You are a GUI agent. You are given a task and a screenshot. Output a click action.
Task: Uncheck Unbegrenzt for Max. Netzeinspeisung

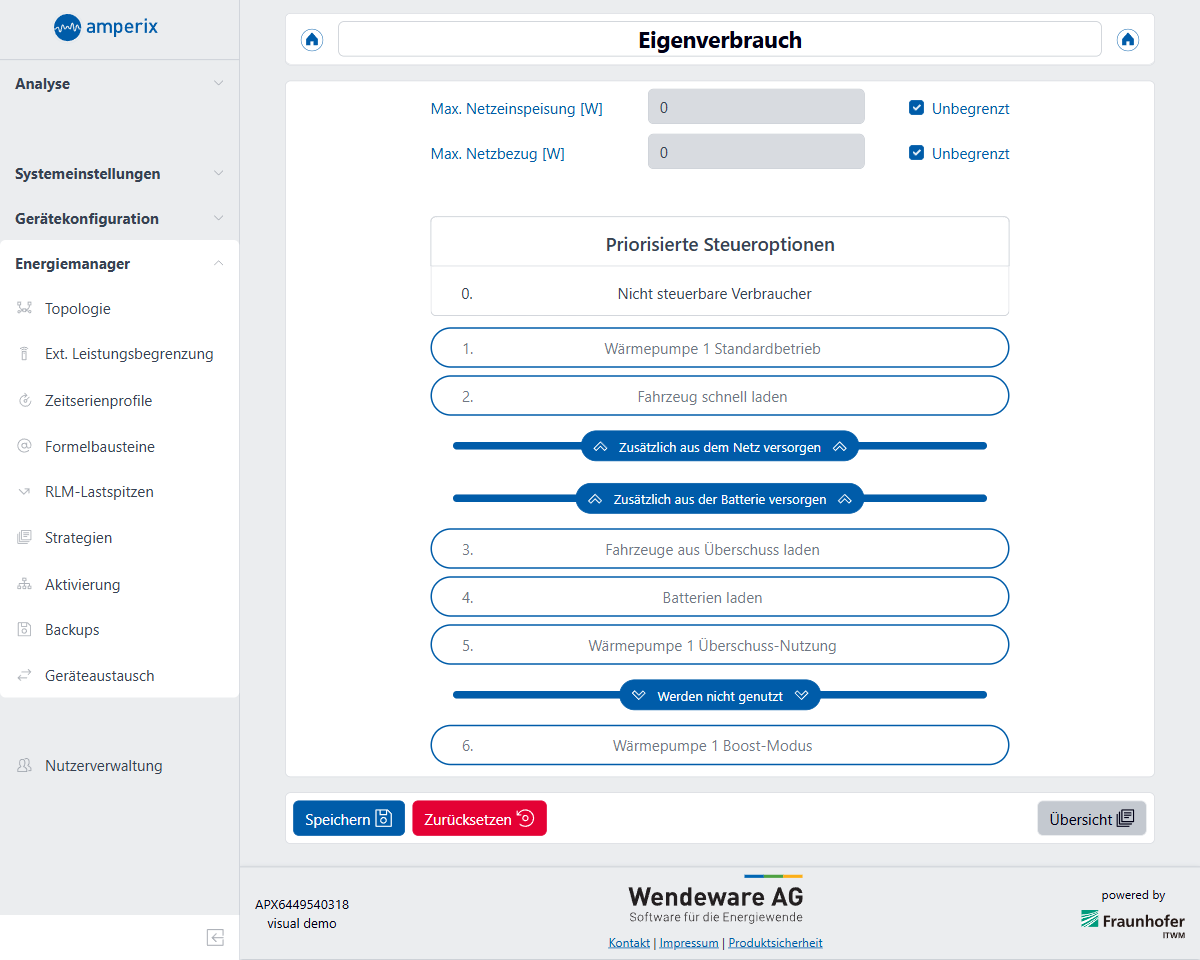tap(916, 108)
